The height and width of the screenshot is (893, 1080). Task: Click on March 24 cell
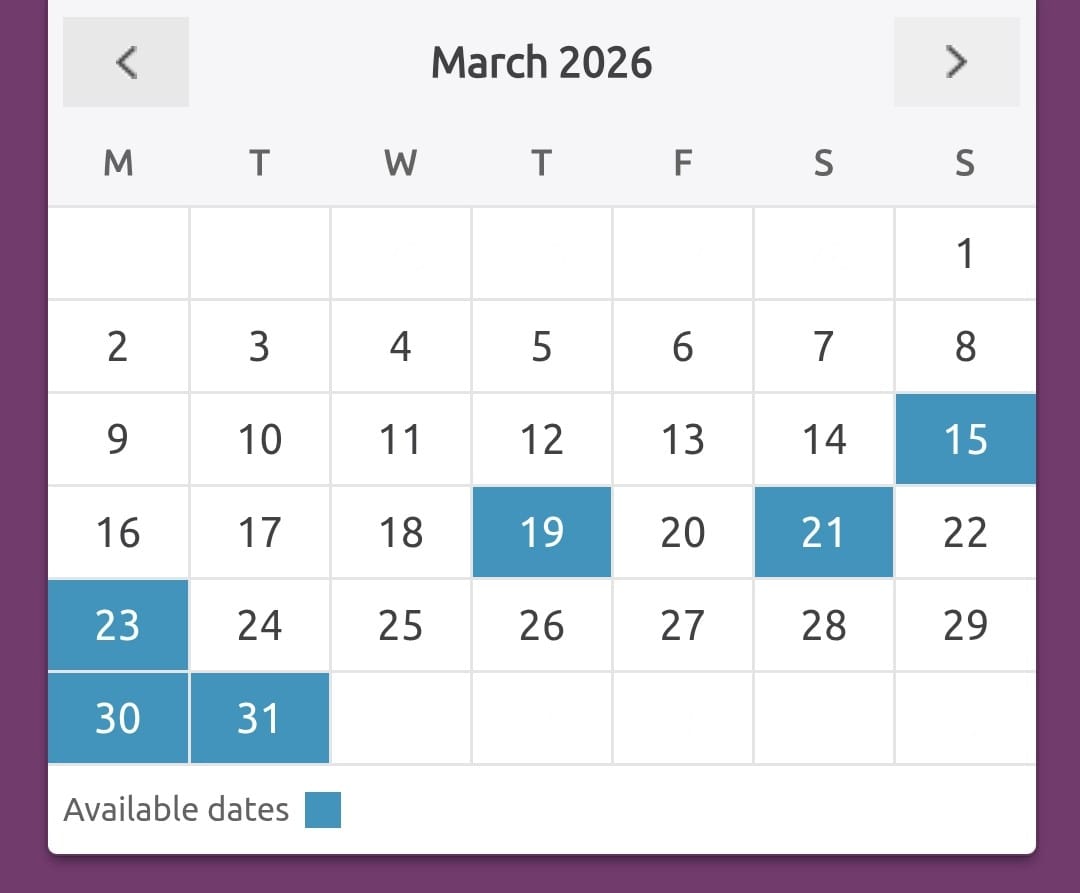click(260, 626)
